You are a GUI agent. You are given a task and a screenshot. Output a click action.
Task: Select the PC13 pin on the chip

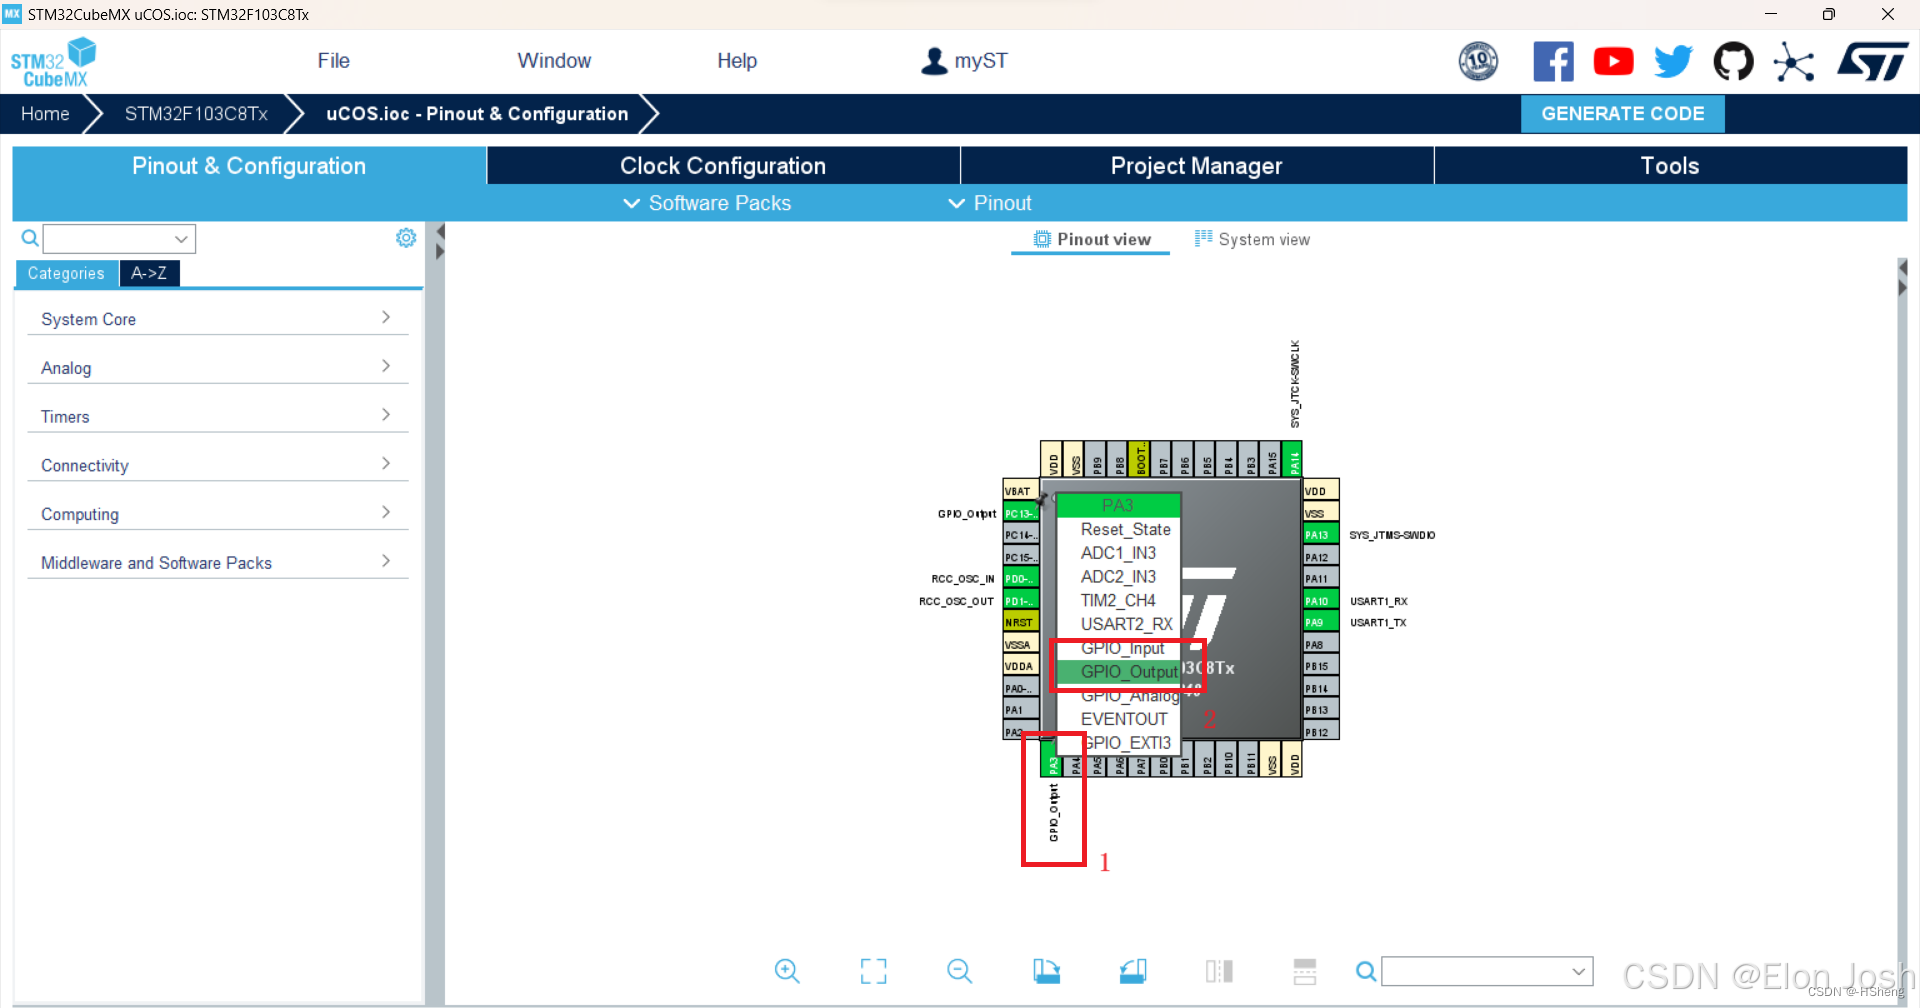point(1021,514)
